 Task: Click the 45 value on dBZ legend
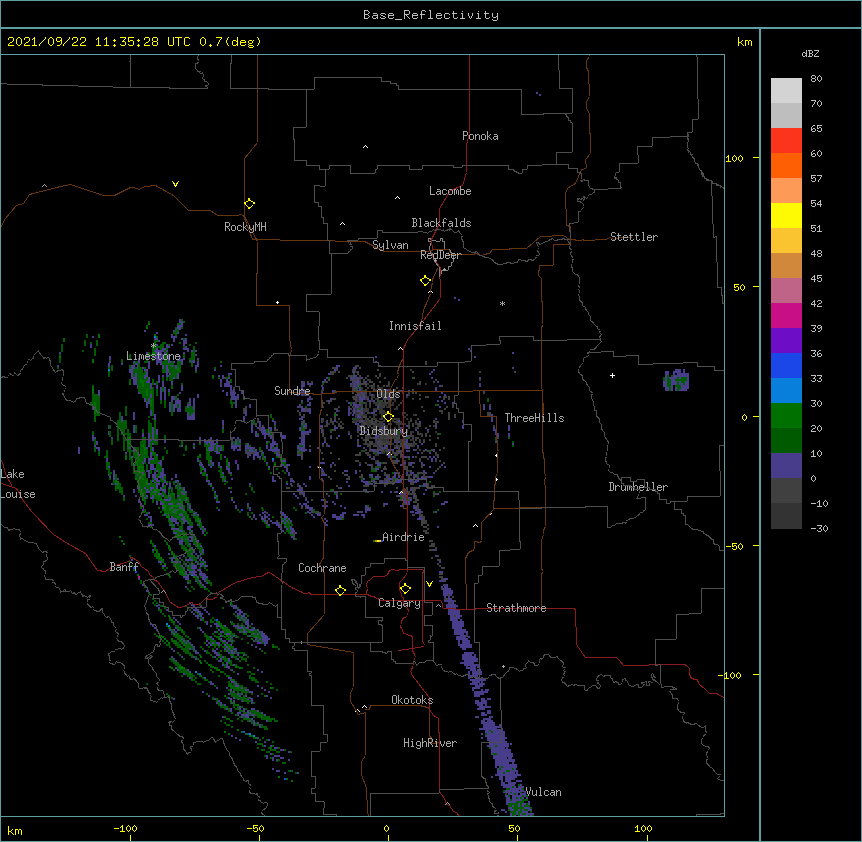[816, 278]
